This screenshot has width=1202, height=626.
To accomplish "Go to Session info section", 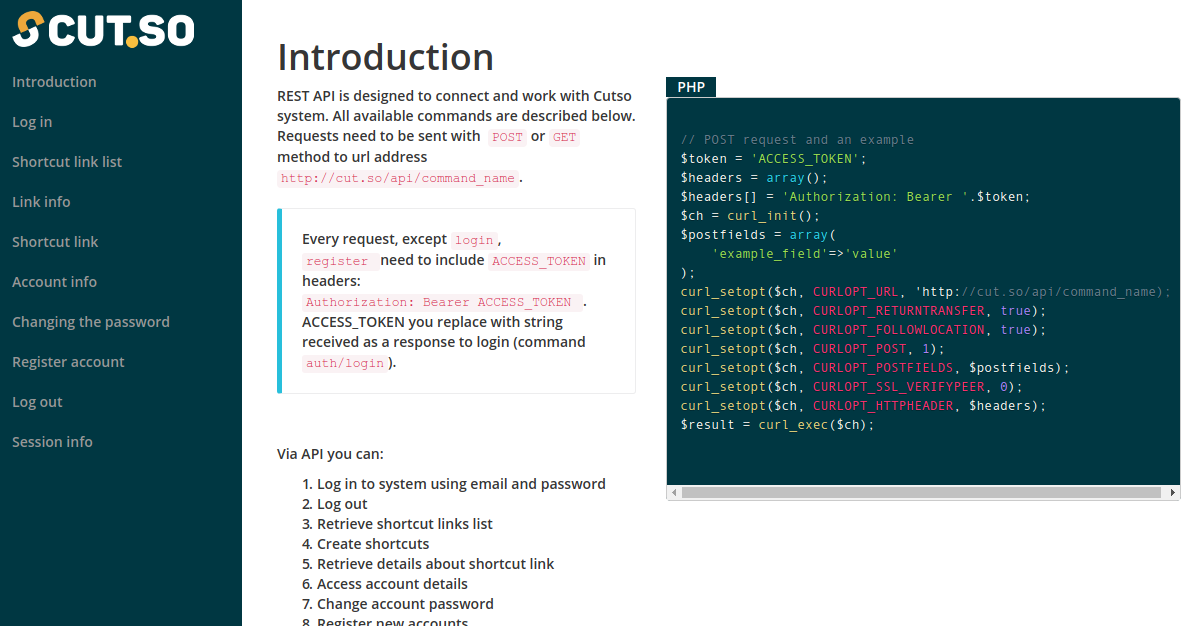I will [x=52, y=442].
